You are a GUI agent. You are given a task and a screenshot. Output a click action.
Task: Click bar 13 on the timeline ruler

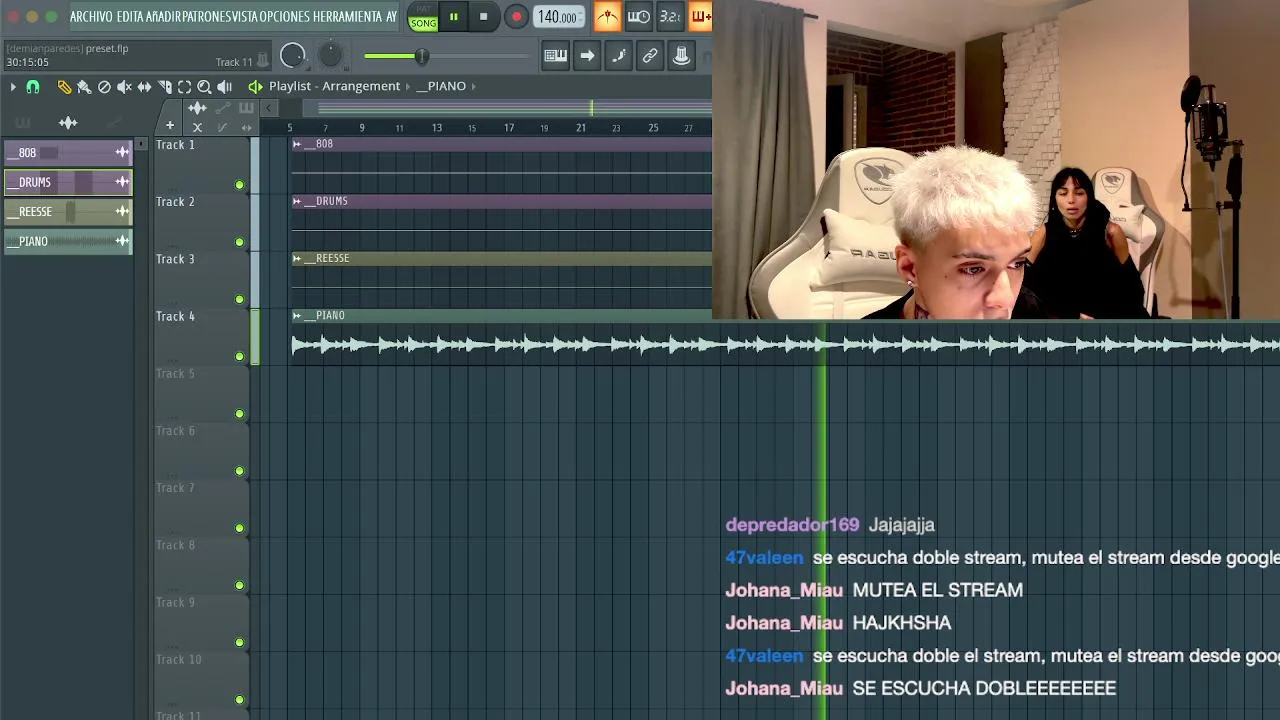[436, 128]
